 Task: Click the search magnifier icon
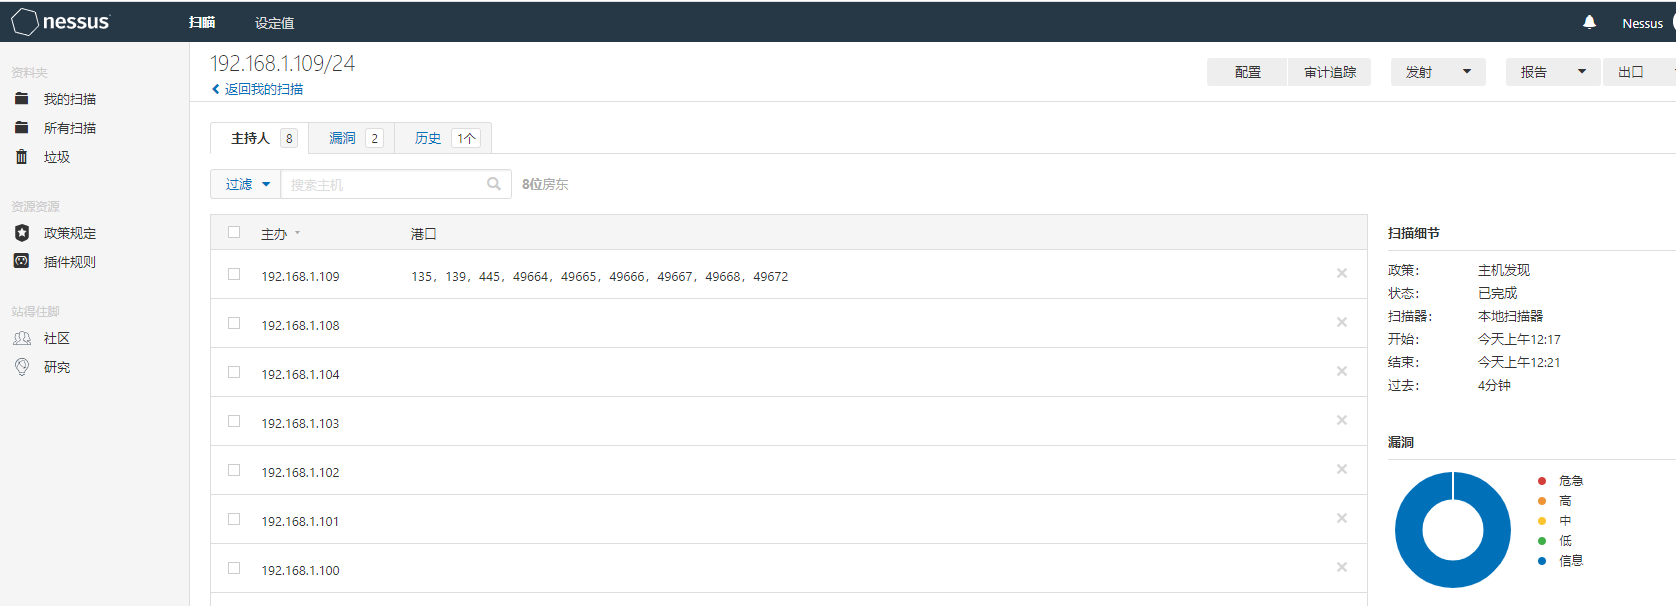point(494,184)
